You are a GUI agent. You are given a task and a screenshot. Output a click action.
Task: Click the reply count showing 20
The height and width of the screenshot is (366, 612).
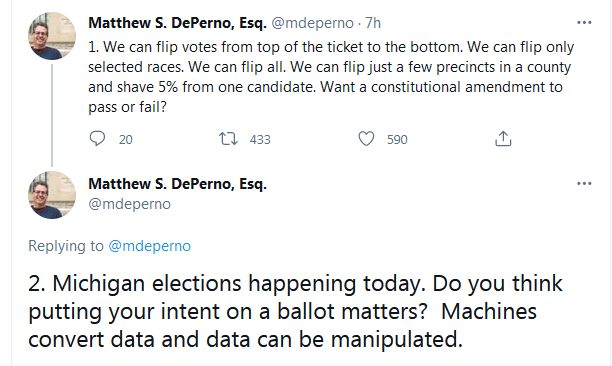point(126,139)
